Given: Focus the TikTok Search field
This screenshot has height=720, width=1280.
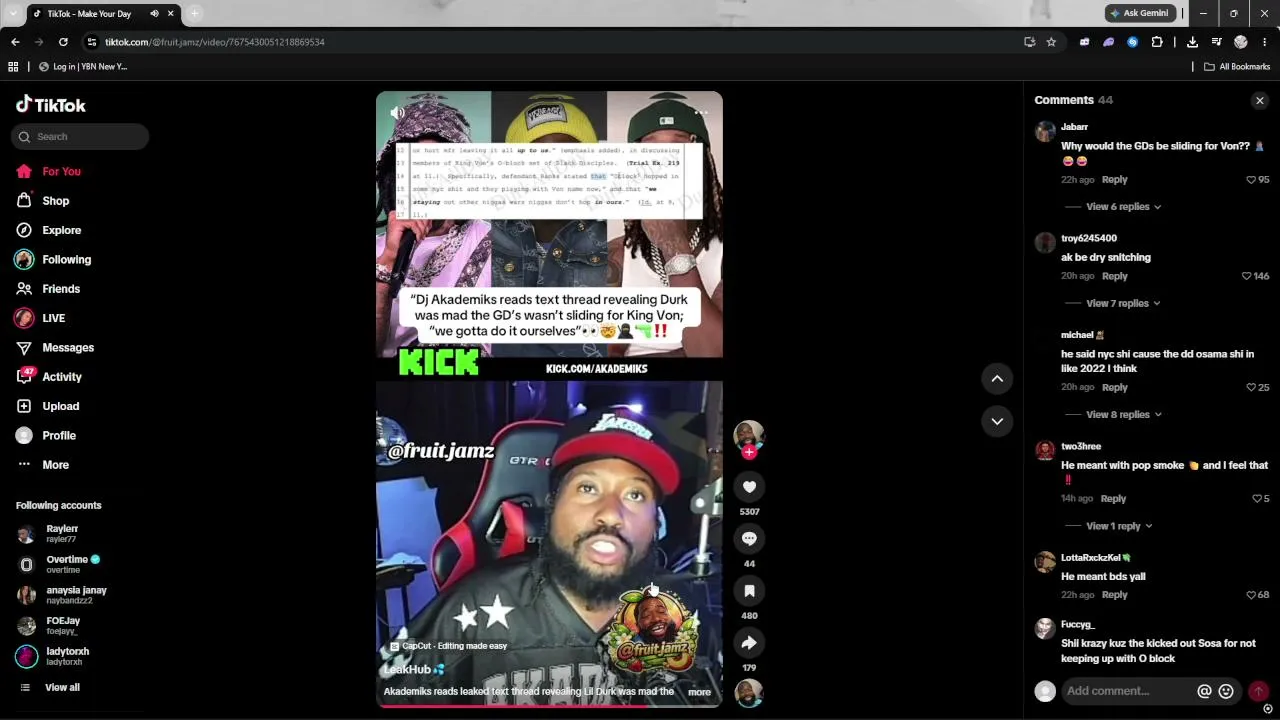Looking at the screenshot, I should coord(80,137).
